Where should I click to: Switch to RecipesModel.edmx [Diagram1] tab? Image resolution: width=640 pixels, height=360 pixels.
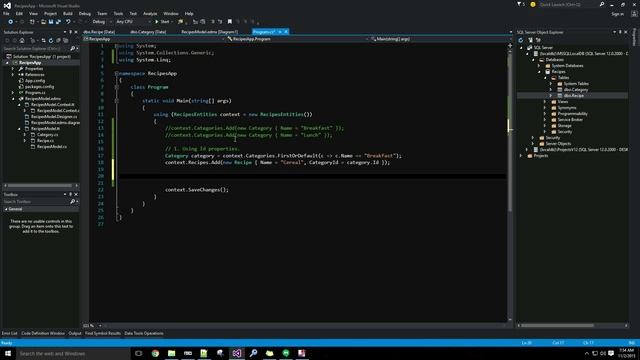209,32
